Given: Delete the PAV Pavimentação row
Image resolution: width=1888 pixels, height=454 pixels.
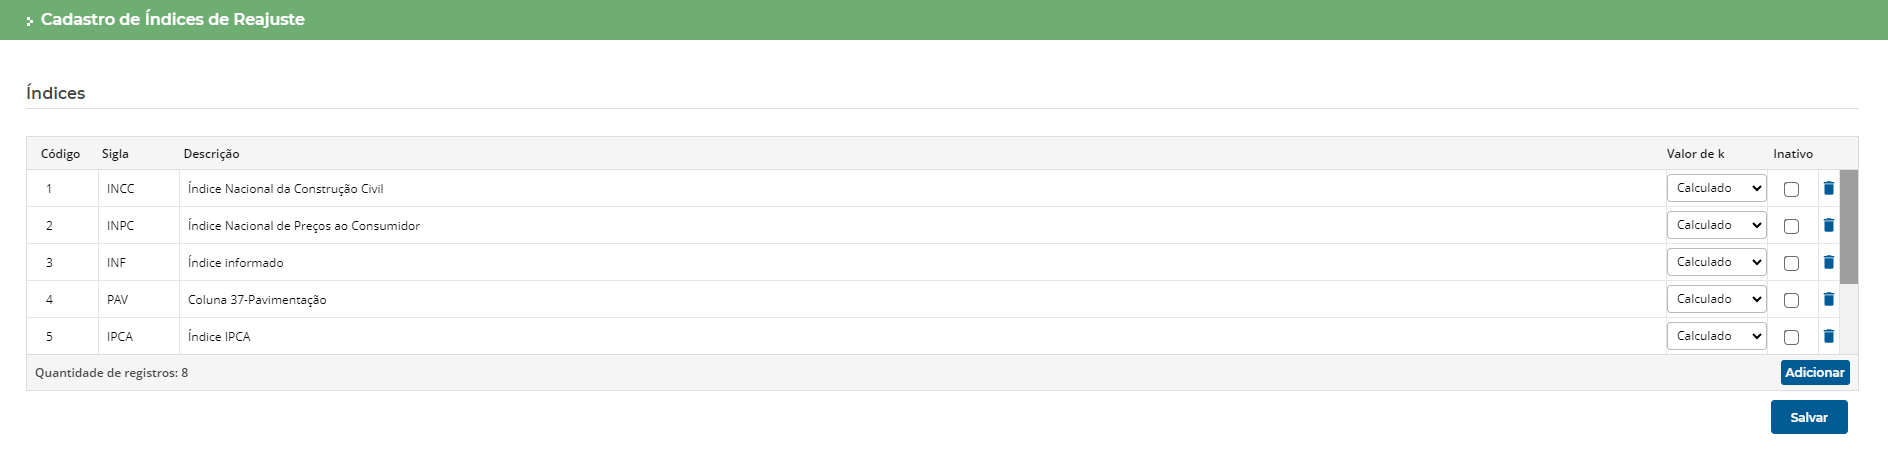Looking at the screenshot, I should pyautogui.click(x=1829, y=299).
